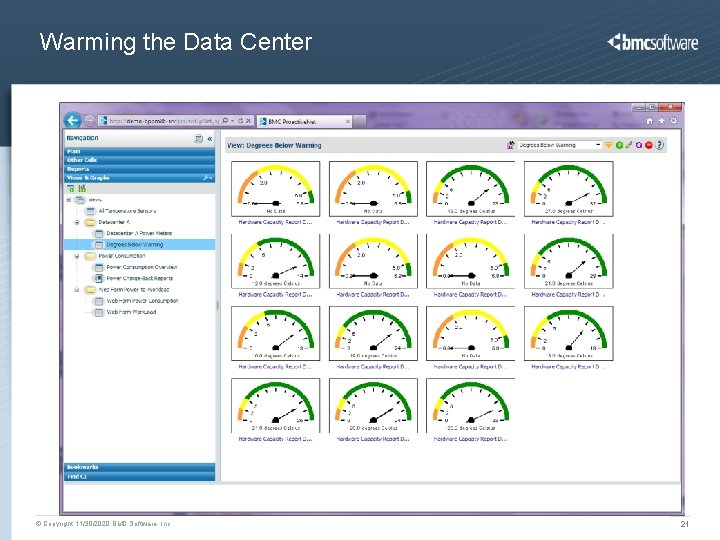Click the search magnifier in the address bar

pyautogui.click(x=225, y=120)
